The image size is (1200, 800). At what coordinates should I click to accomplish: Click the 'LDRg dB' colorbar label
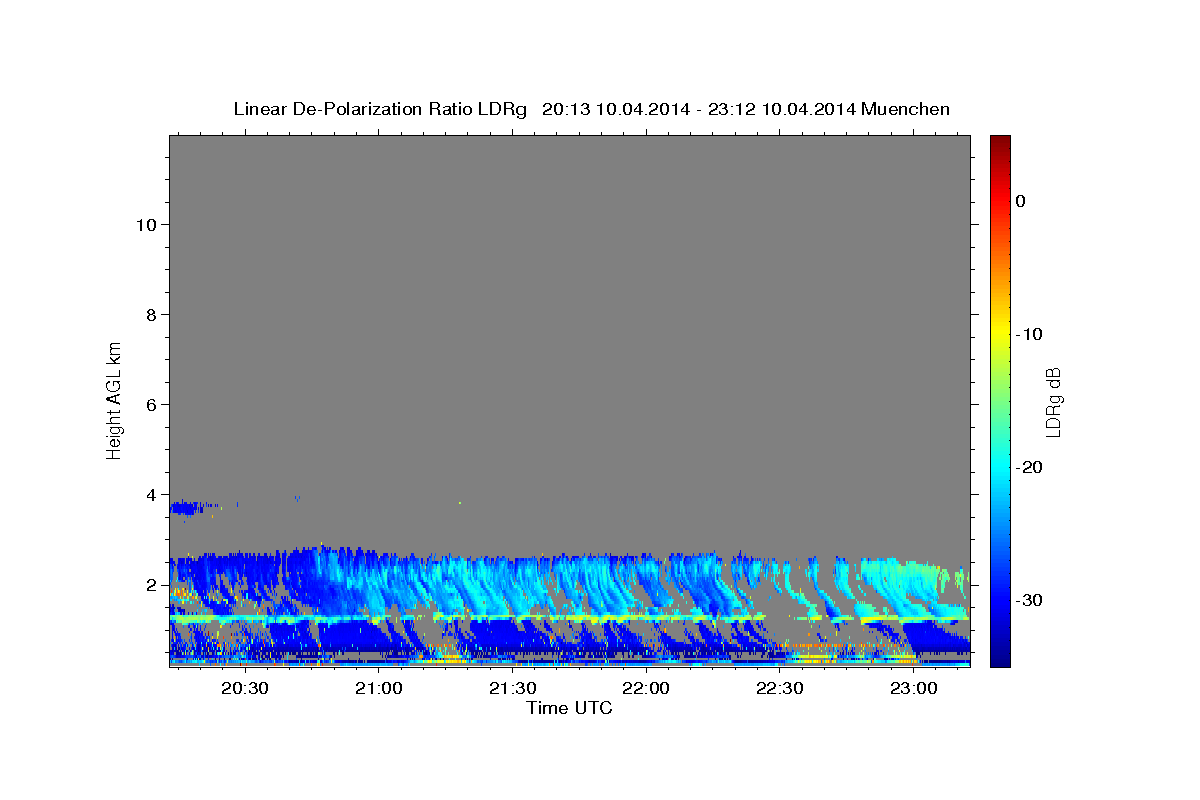(x=1053, y=401)
